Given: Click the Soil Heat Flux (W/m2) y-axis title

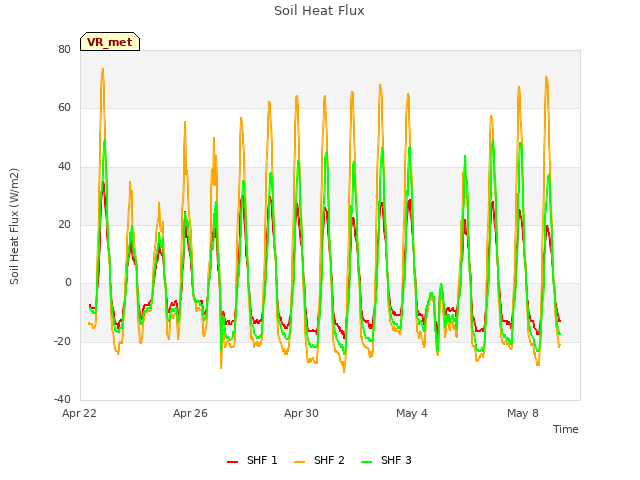Looking at the screenshot, I should coord(14,226).
